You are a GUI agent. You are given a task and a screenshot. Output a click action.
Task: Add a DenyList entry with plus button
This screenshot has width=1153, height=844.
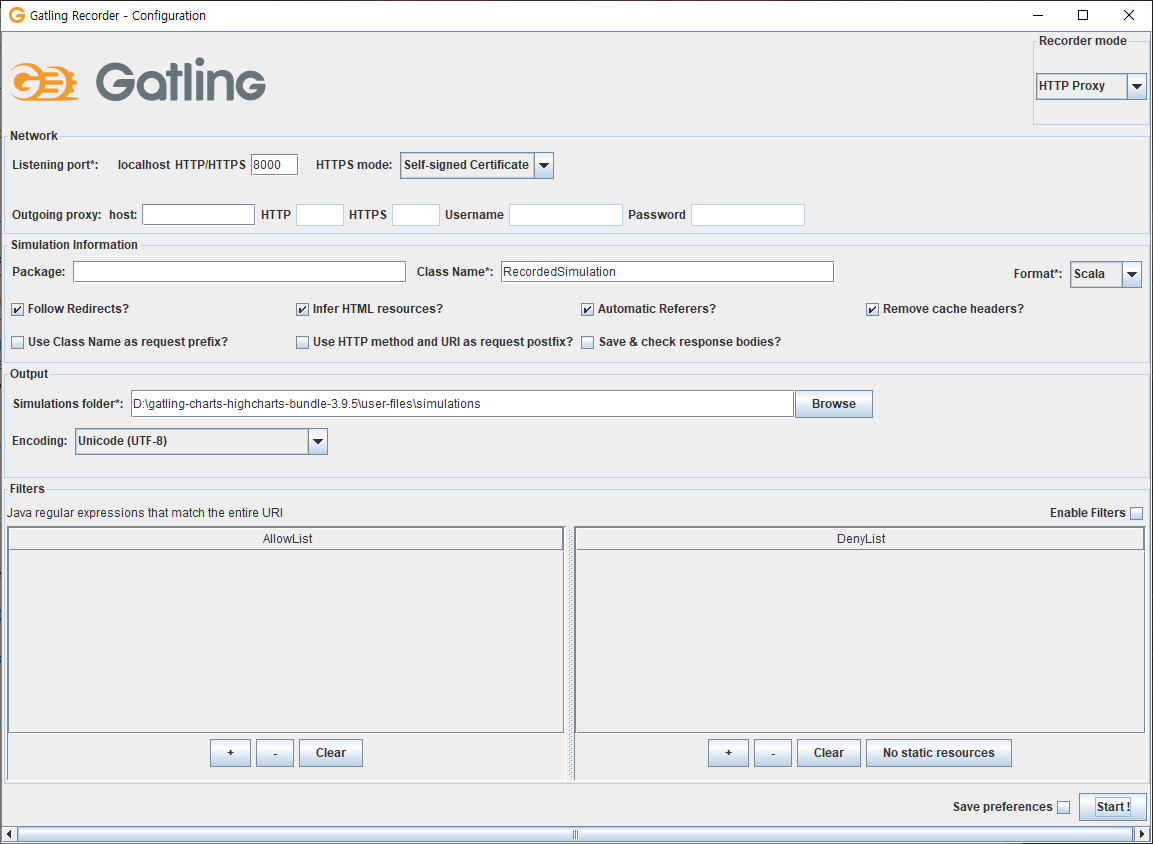[728, 753]
